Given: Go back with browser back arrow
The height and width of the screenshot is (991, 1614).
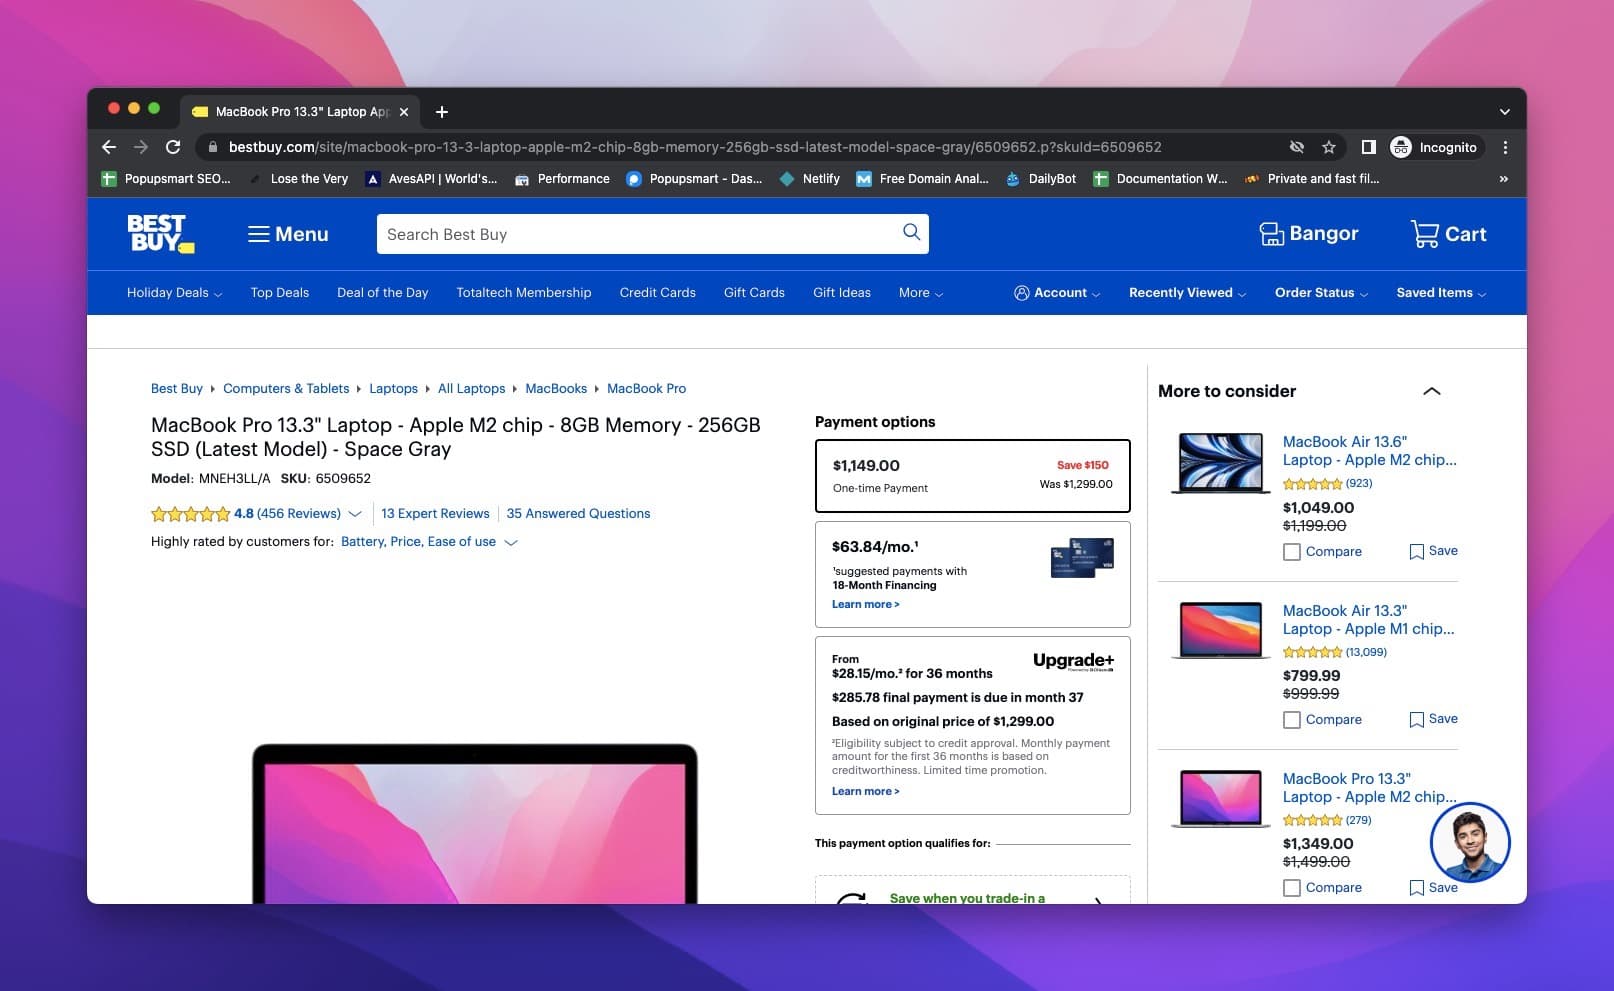Looking at the screenshot, I should [x=109, y=147].
